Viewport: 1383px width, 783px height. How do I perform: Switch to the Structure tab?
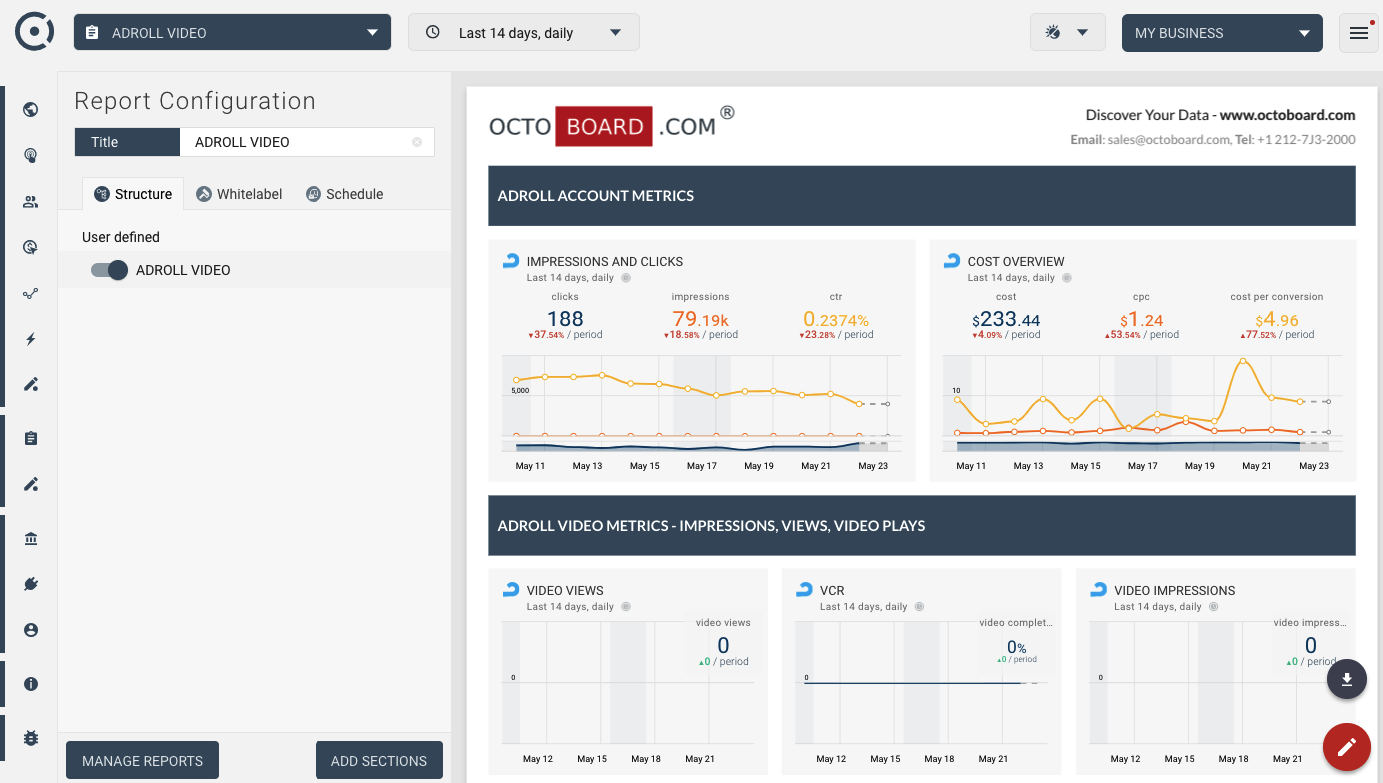click(x=133, y=194)
